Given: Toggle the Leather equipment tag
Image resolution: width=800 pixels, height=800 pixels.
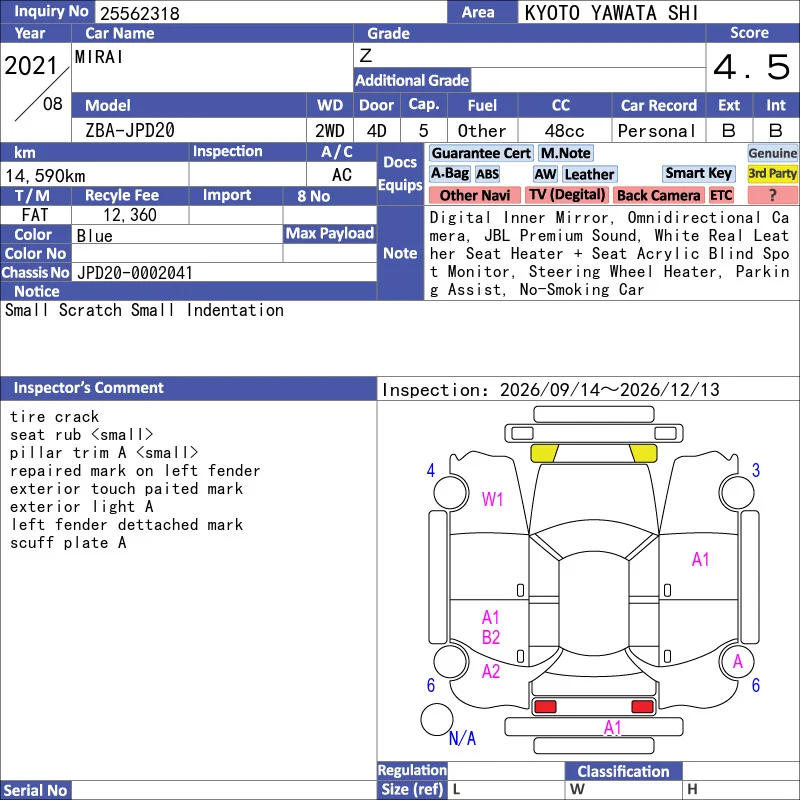Looking at the screenshot, I should [x=589, y=174].
